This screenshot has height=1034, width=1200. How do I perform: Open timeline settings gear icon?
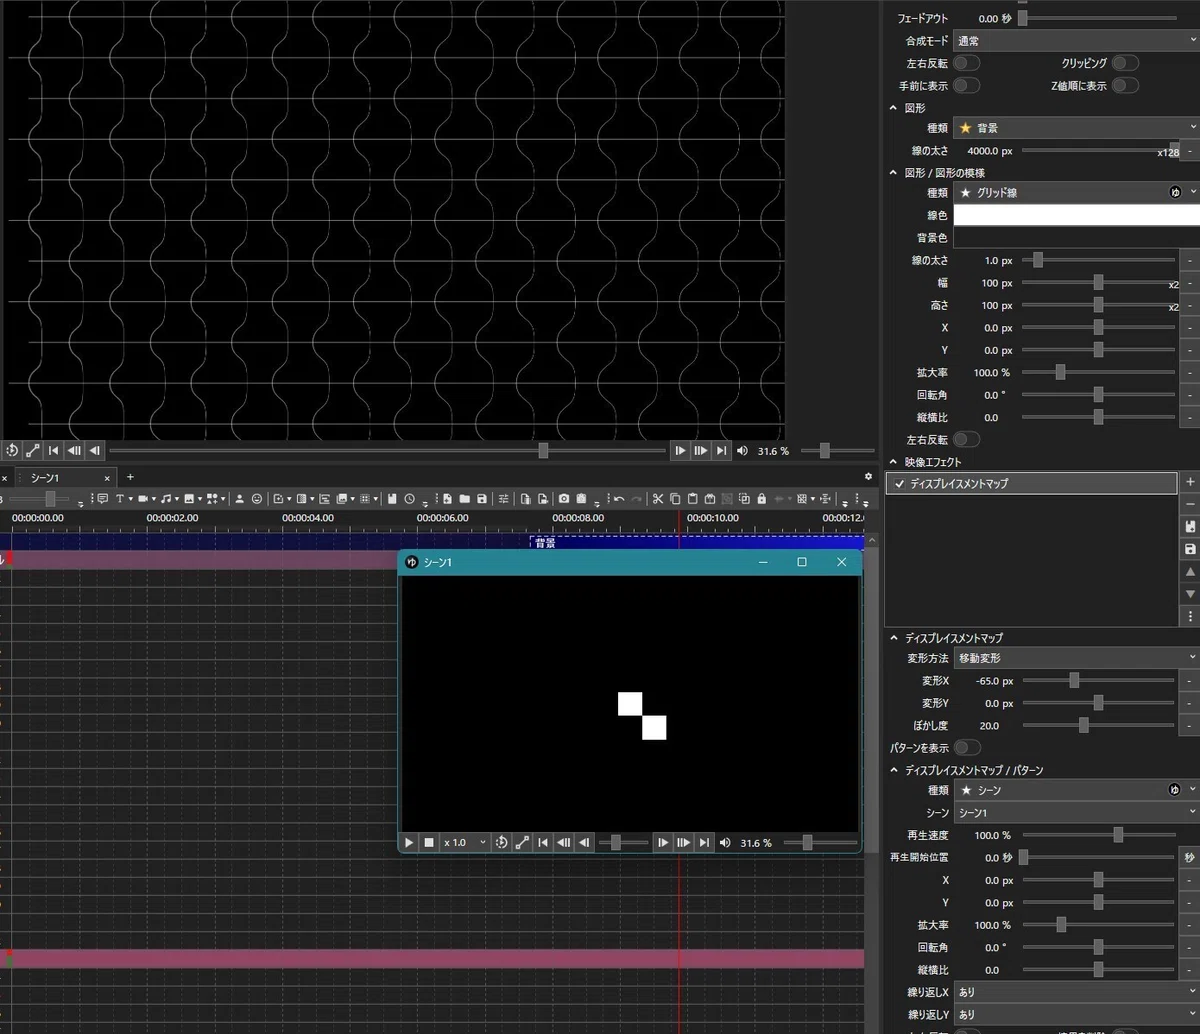867,477
